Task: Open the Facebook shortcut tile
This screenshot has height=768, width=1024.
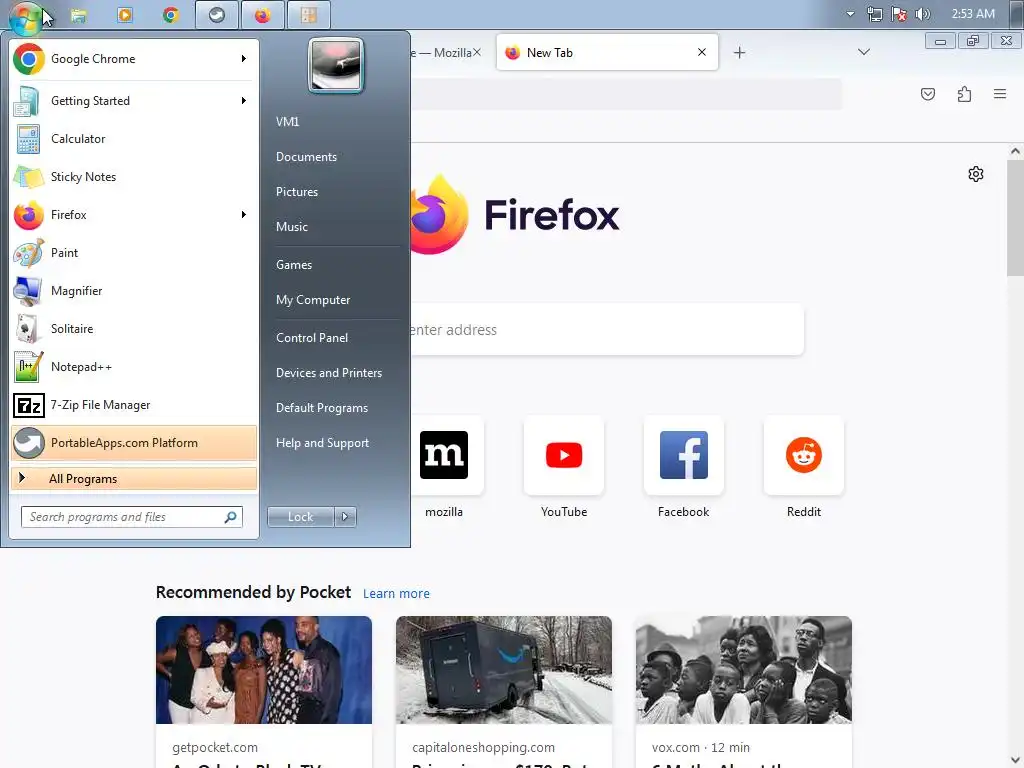Action: pos(684,455)
